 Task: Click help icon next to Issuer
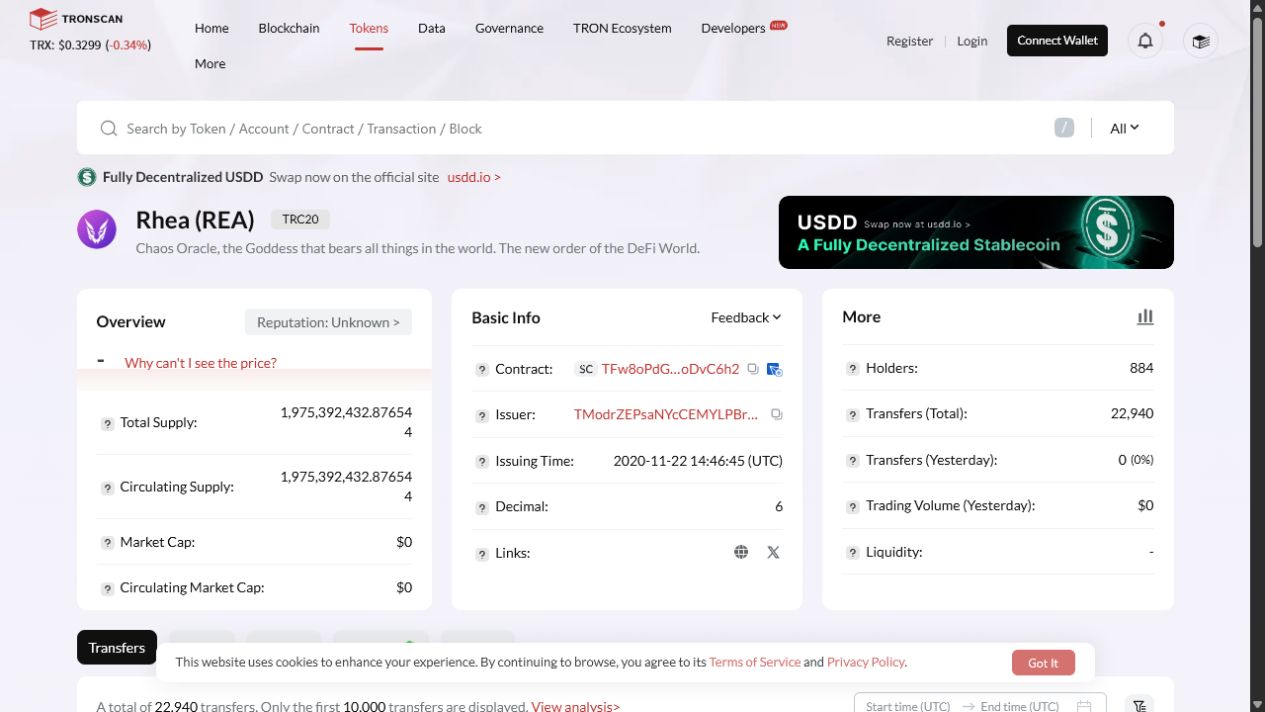(482, 415)
